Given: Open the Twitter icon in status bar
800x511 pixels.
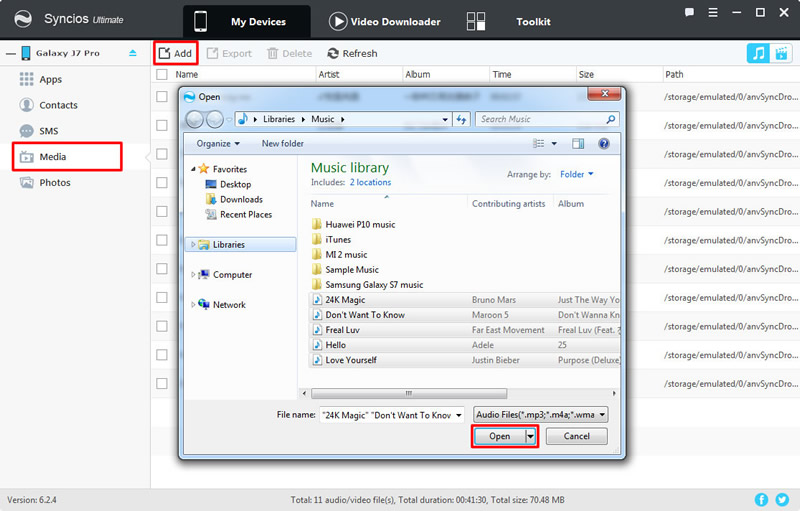Looking at the screenshot, I should coord(782,500).
